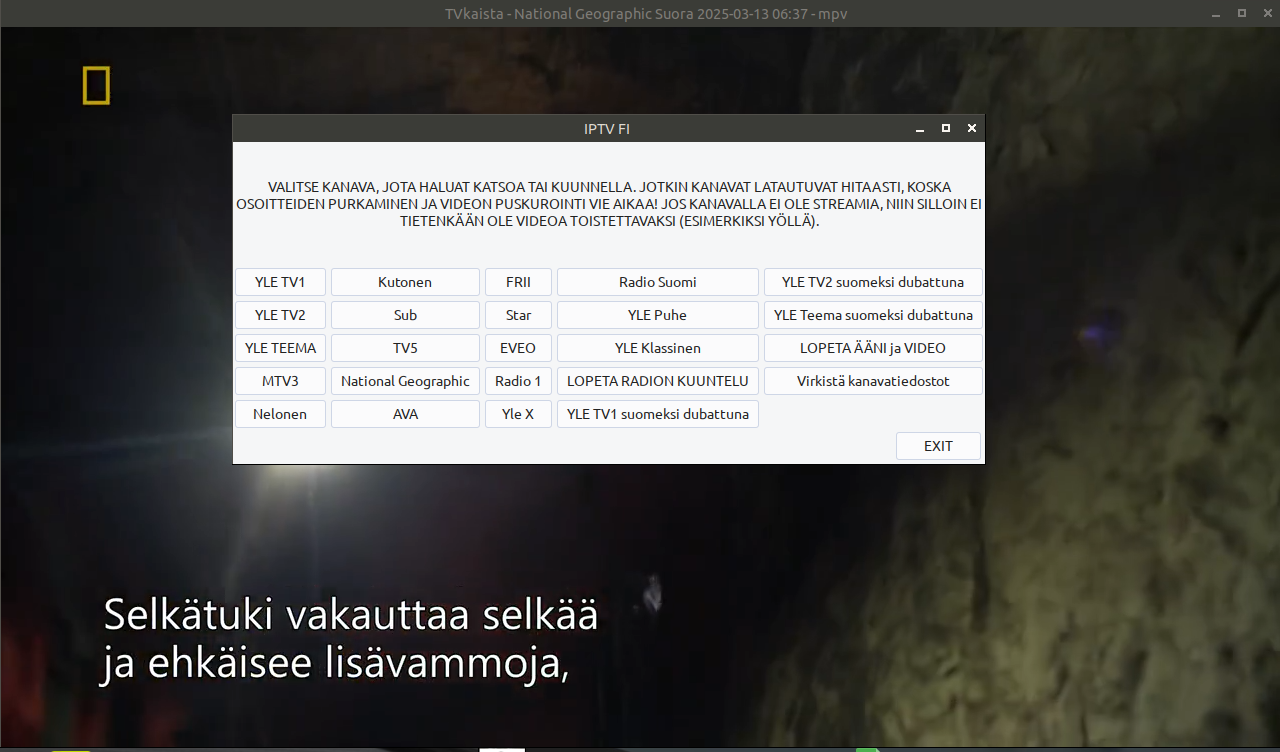Open the YLE TEEMA channel

click(280, 348)
